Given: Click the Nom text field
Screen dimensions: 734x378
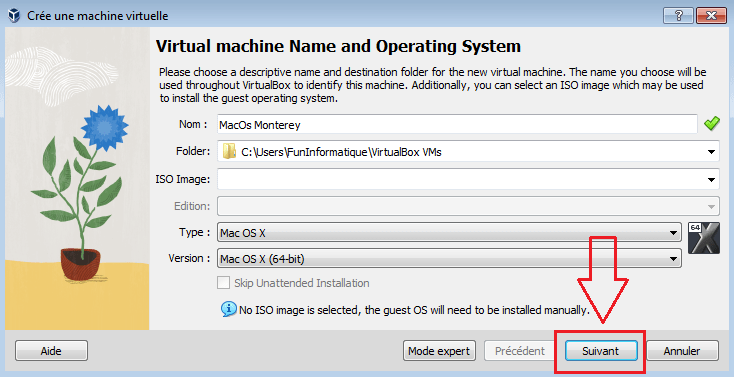Looking at the screenshot, I should tap(457, 125).
